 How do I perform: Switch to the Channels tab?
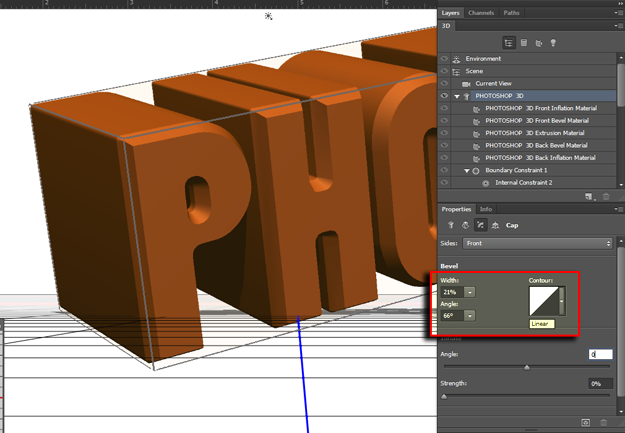(482, 13)
